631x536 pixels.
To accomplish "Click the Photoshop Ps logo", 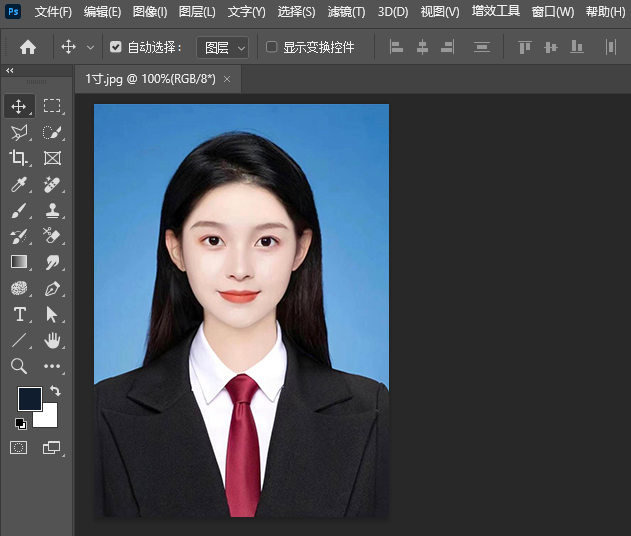I will (13, 12).
